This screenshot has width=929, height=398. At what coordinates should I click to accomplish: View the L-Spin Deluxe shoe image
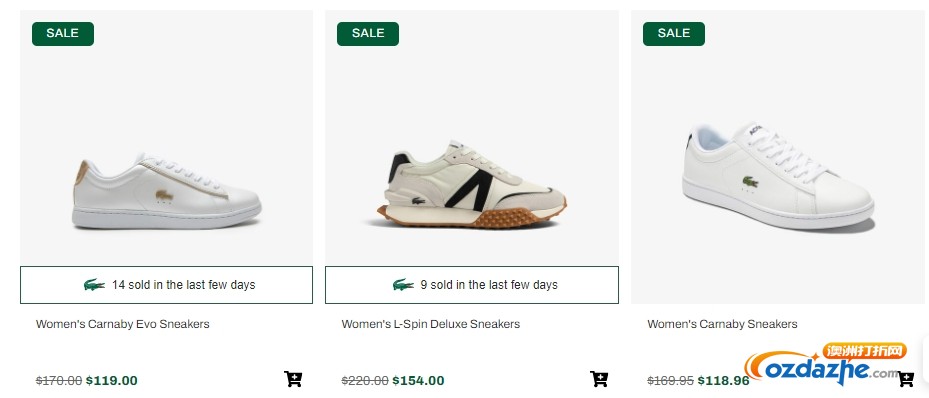pyautogui.click(x=472, y=184)
